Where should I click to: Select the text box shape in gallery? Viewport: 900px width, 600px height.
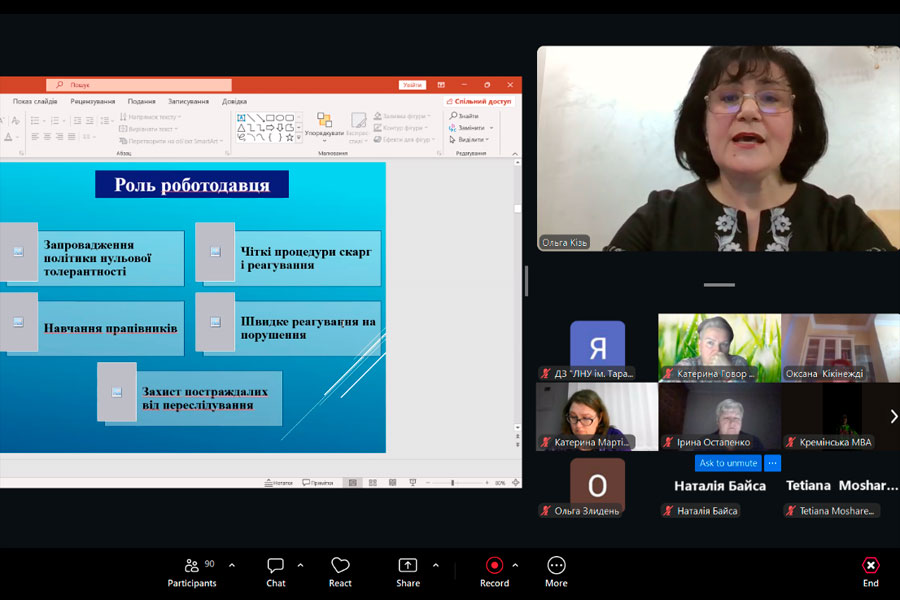click(x=241, y=118)
